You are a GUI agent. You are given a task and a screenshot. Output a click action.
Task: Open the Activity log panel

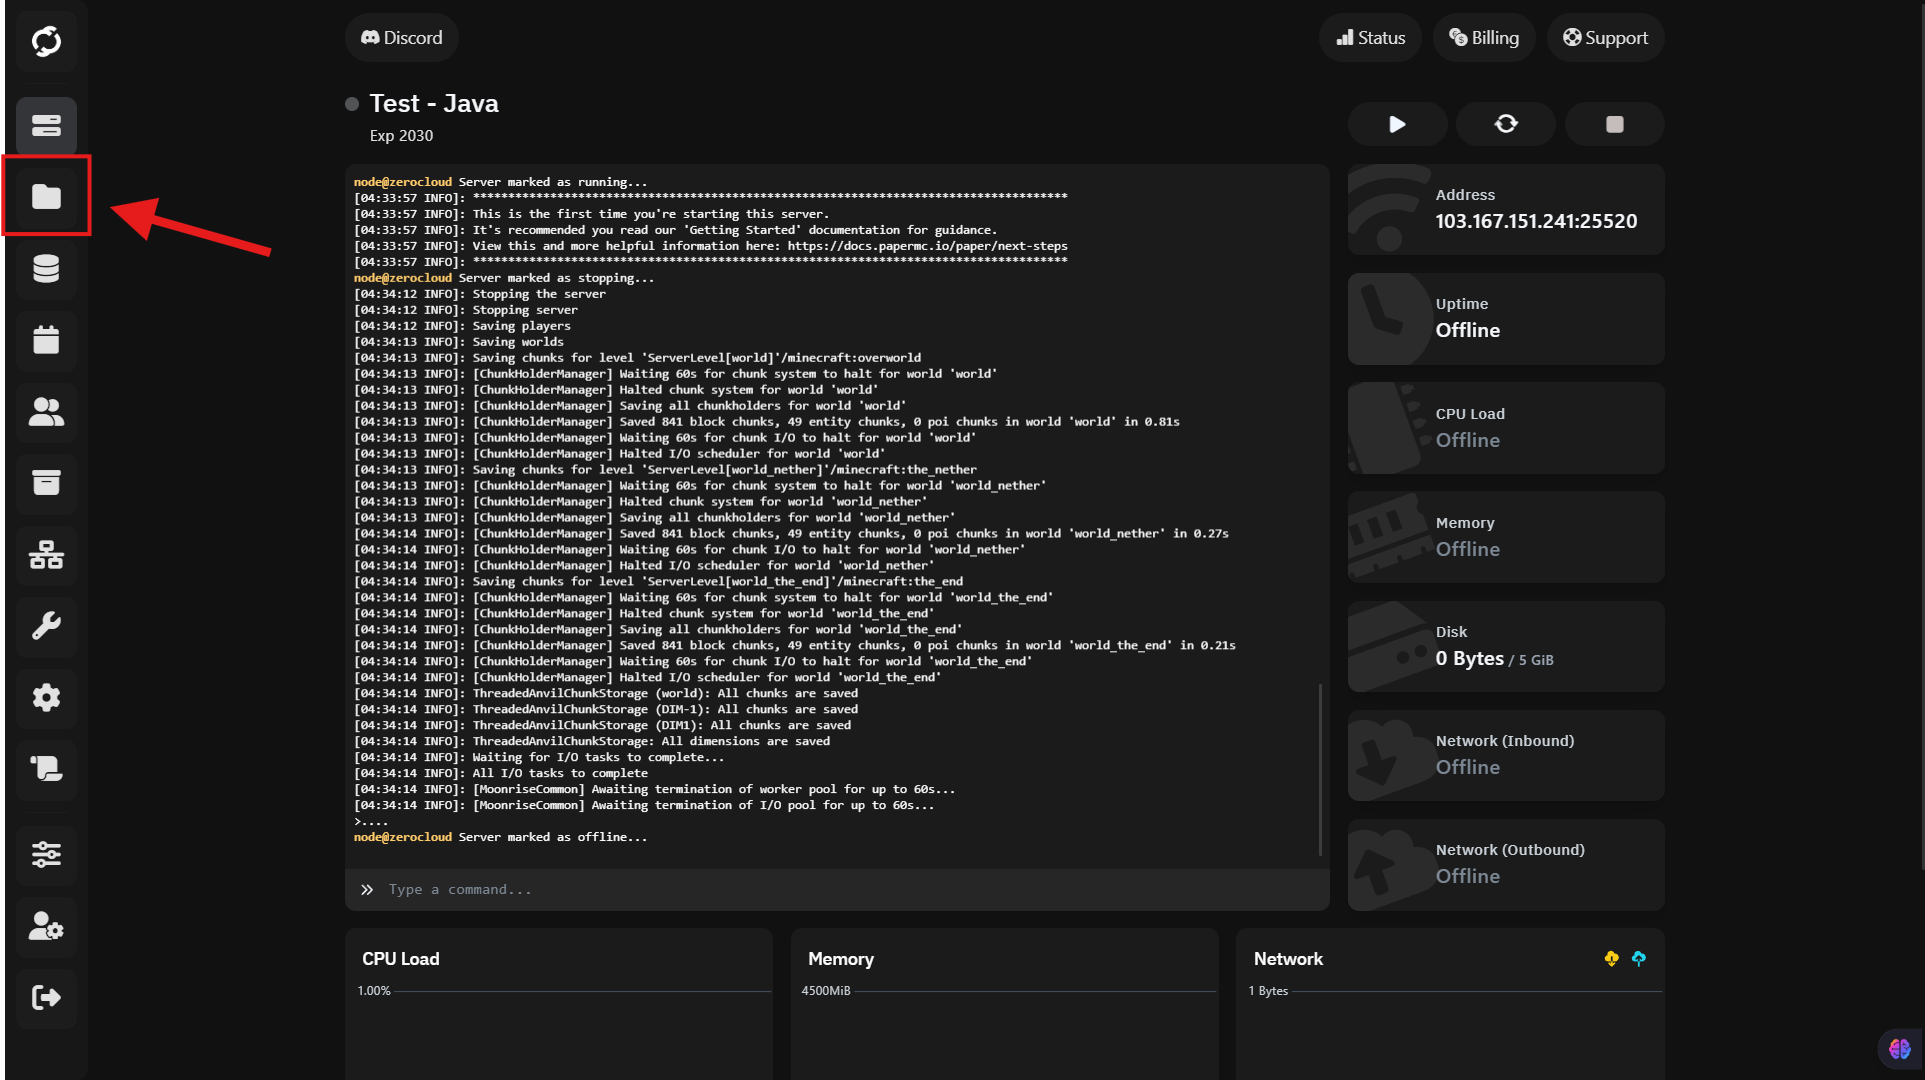pyautogui.click(x=46, y=770)
